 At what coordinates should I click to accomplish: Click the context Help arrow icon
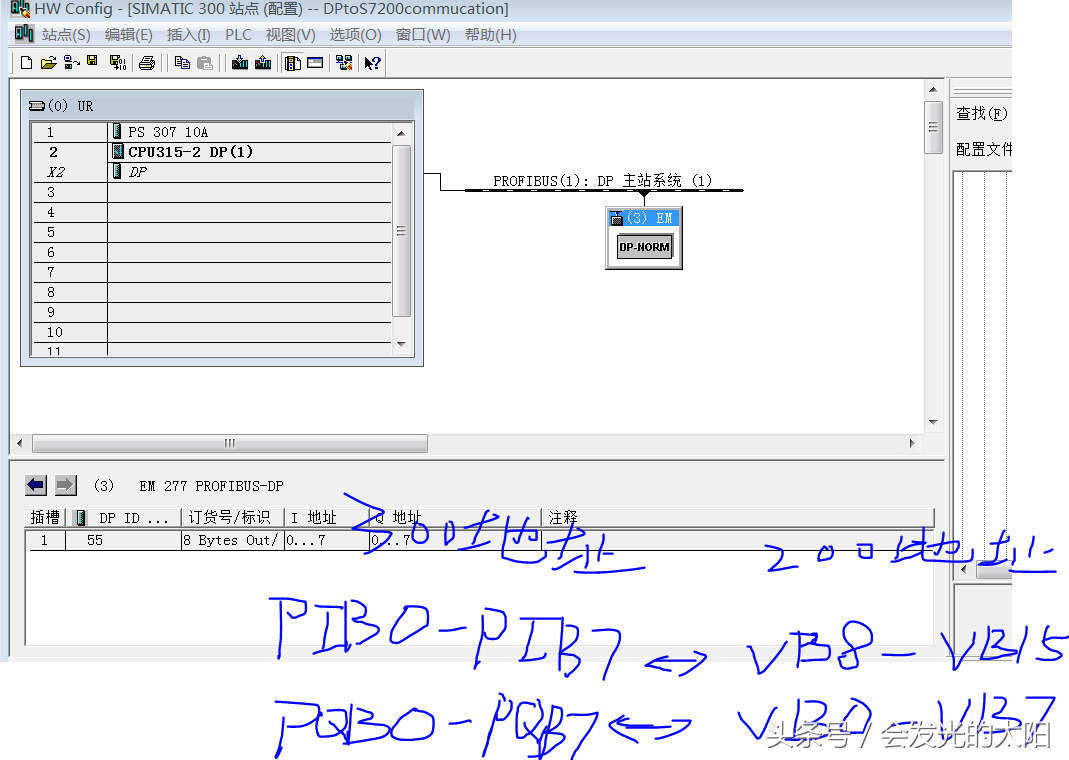coord(372,63)
